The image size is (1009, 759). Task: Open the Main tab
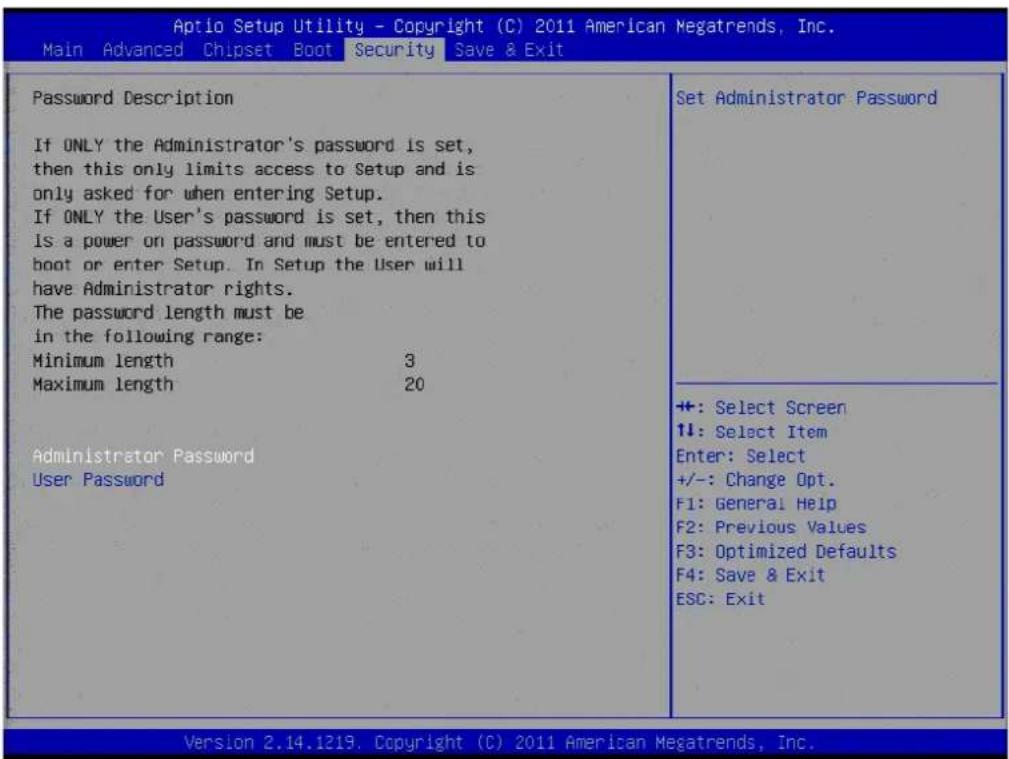(x=62, y=50)
